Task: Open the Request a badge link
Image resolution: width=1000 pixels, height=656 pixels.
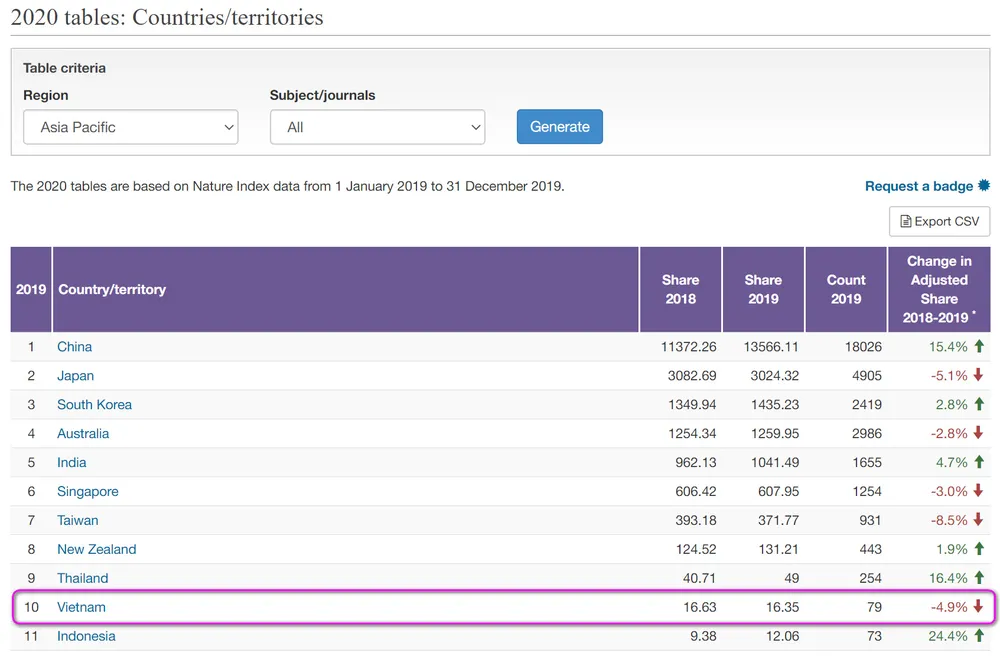Action: pyautogui.click(x=918, y=186)
